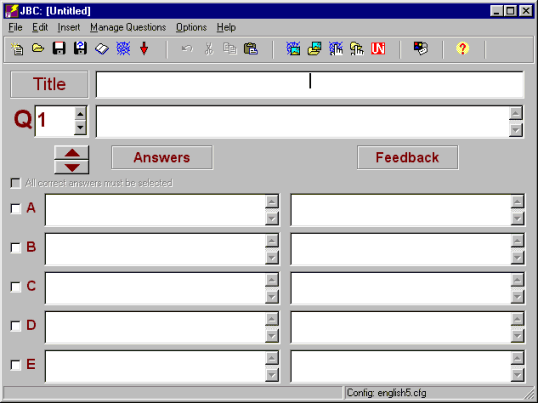Save the quiz with the floppy disk icon
This screenshot has width=538, height=403.
[59, 49]
